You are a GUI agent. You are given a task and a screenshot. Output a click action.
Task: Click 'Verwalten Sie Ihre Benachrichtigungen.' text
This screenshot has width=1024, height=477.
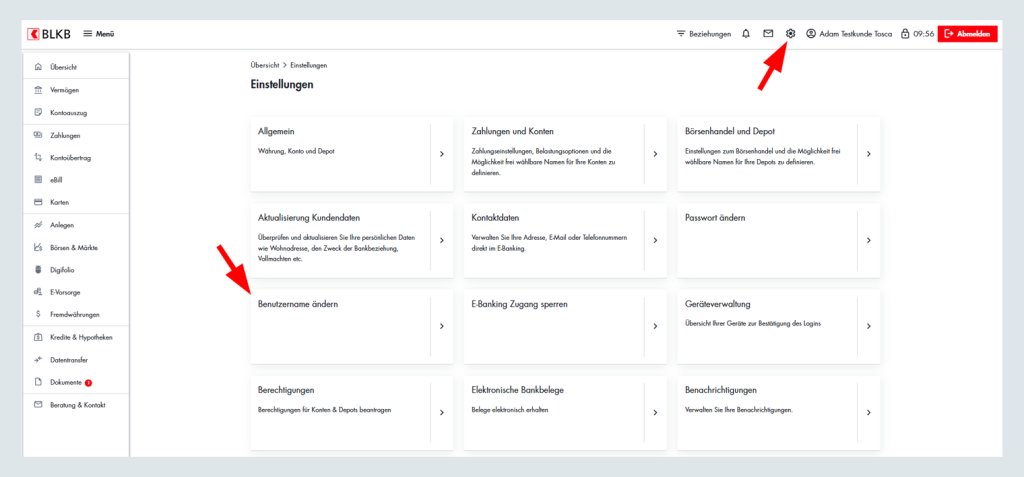[x=739, y=410]
